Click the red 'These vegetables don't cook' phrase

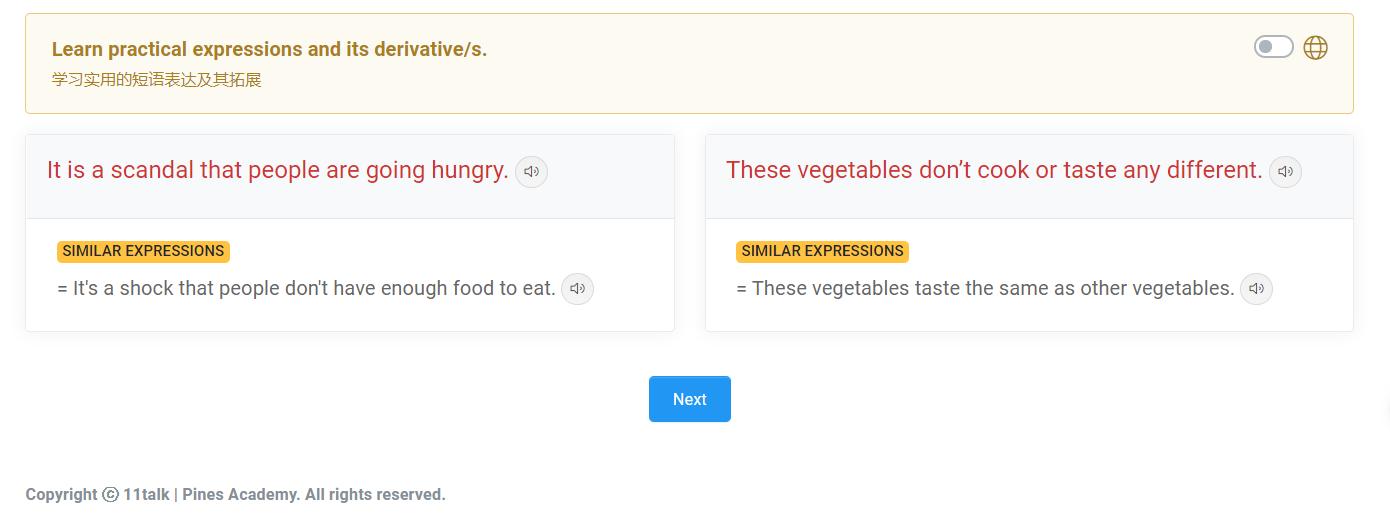tap(993, 170)
